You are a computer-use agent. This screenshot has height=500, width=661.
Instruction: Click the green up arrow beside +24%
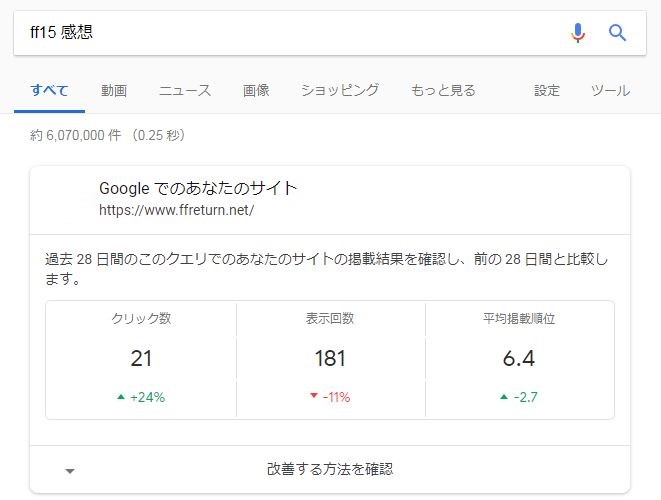click(121, 397)
